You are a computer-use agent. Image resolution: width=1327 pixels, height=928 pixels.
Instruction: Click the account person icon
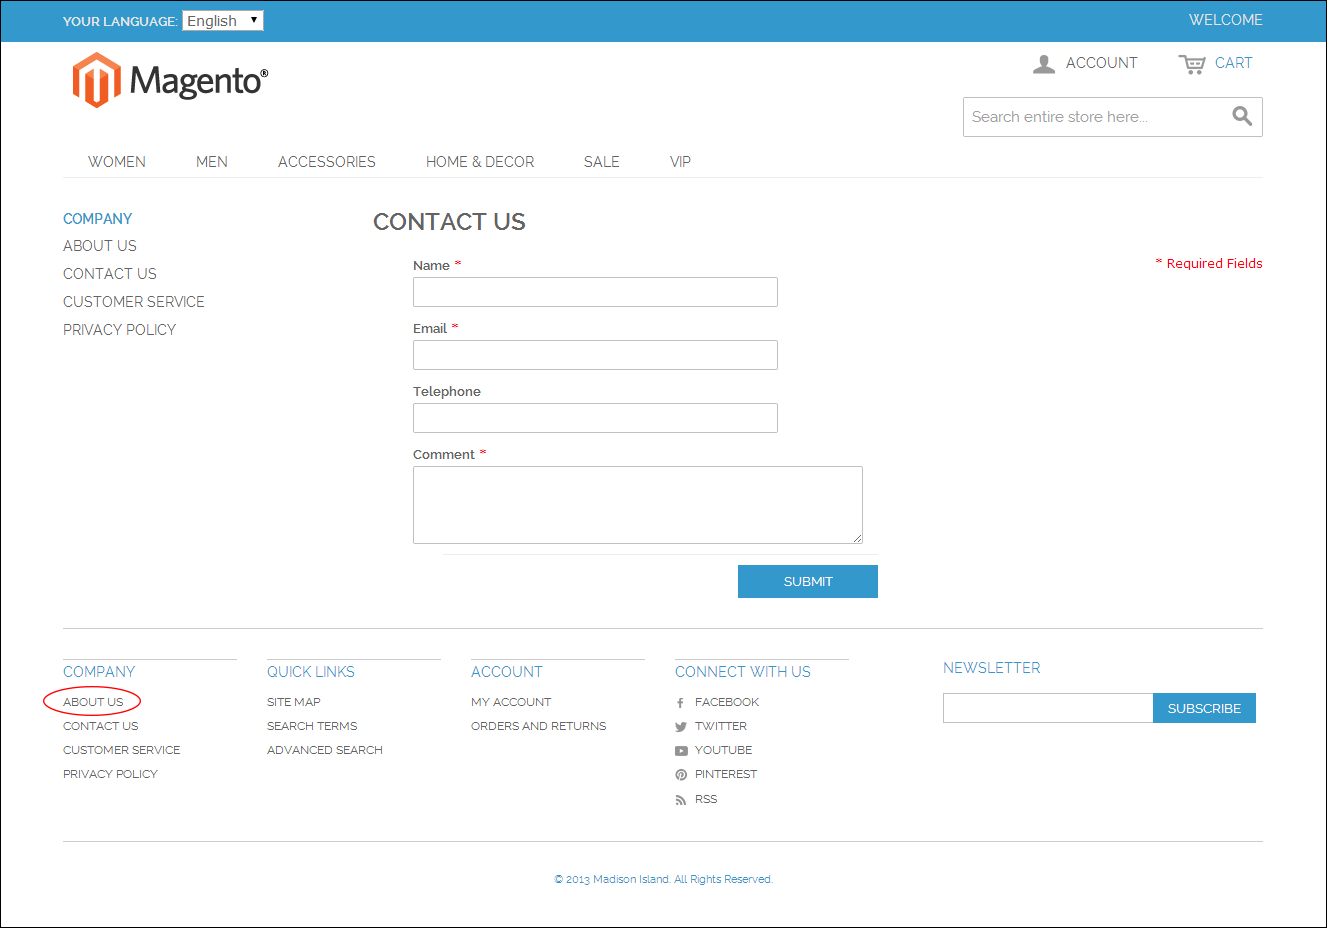click(1044, 64)
